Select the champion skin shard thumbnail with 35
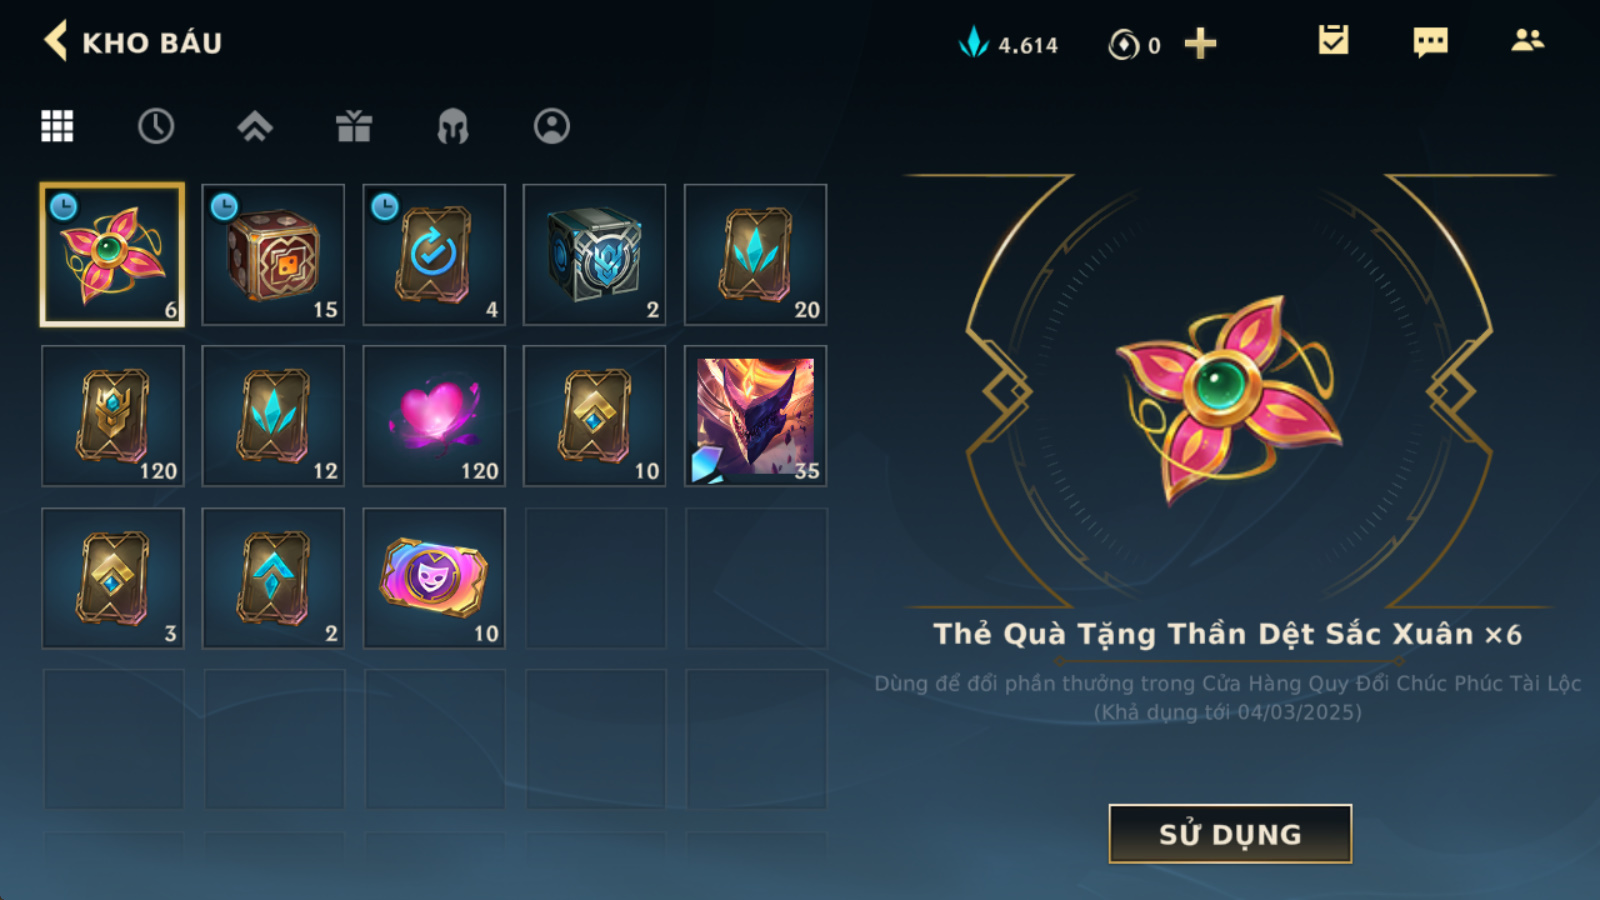1600x900 pixels. click(x=756, y=416)
